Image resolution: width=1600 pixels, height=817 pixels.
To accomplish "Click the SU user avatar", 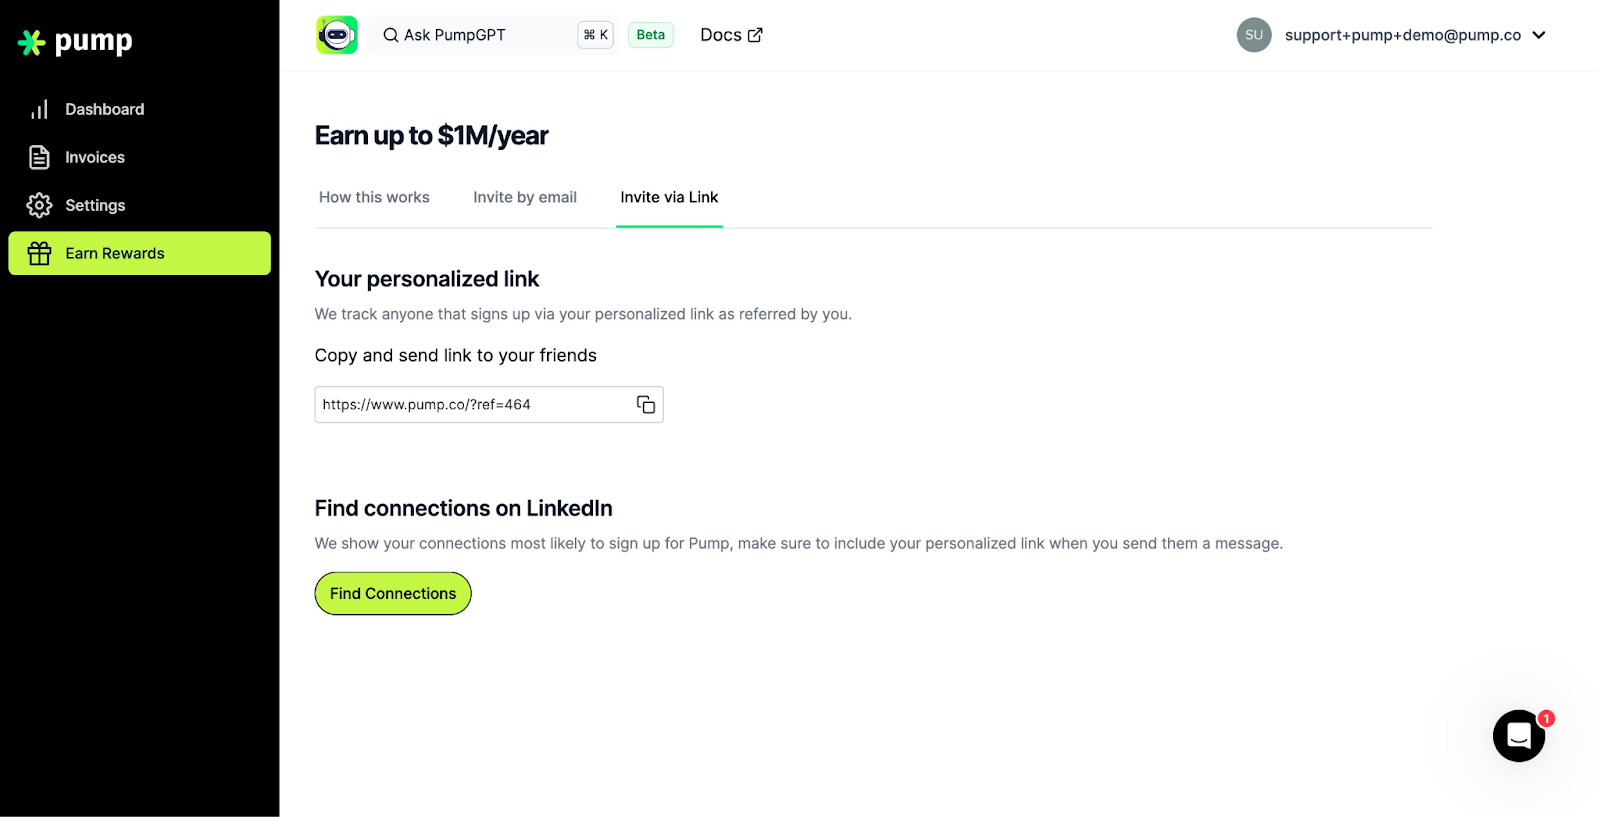I will click(1253, 35).
